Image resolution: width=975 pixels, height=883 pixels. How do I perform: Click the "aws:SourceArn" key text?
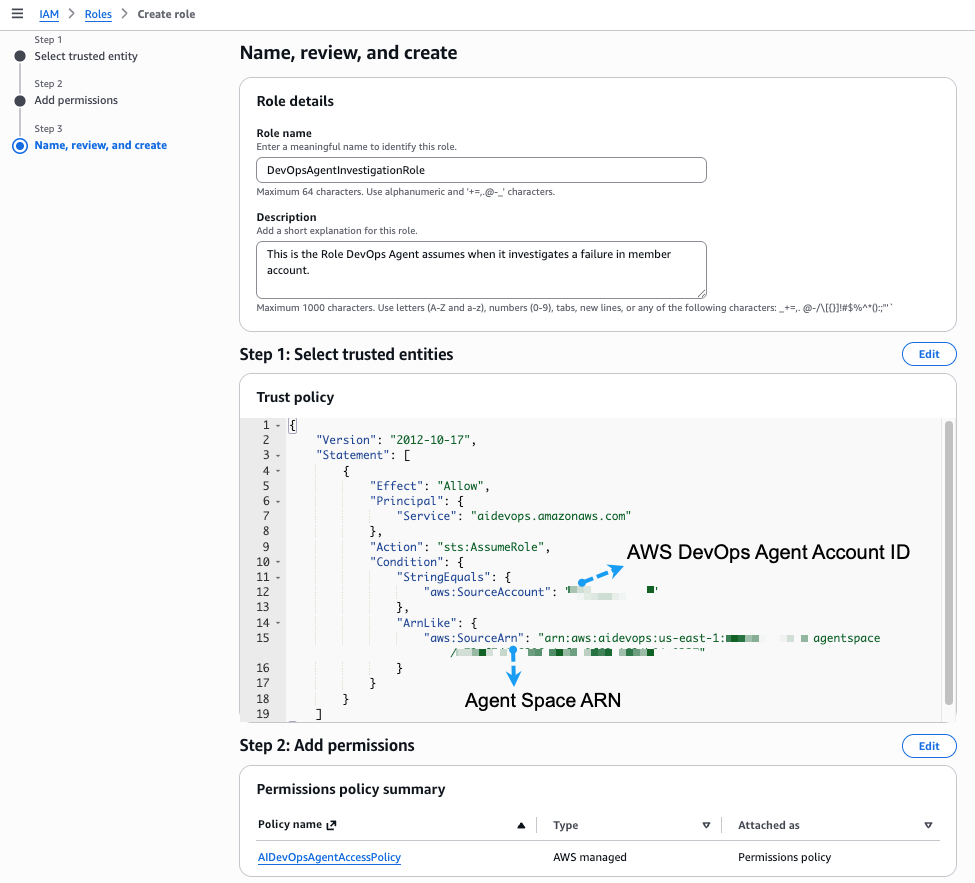[x=474, y=638]
